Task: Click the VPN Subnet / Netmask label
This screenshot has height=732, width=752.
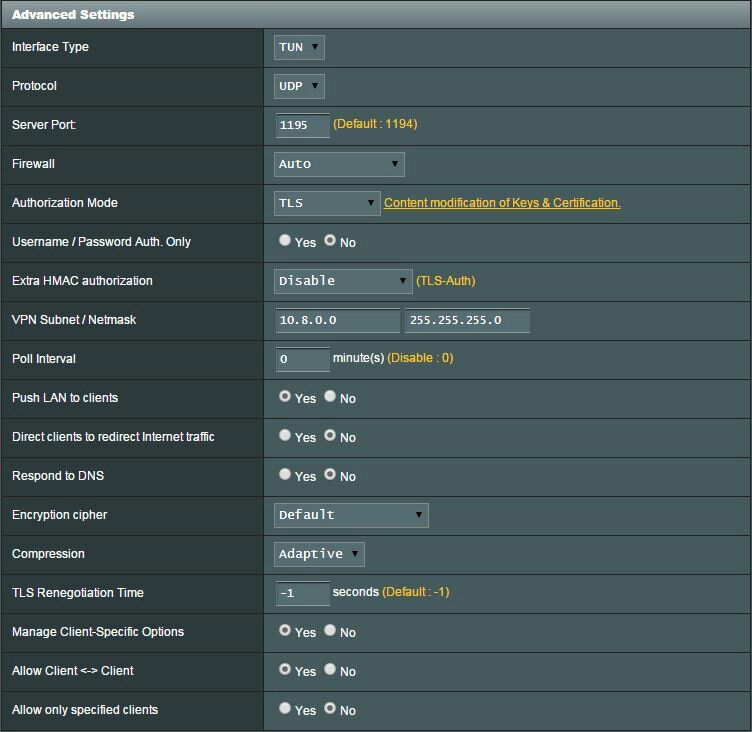Action: coord(74,319)
